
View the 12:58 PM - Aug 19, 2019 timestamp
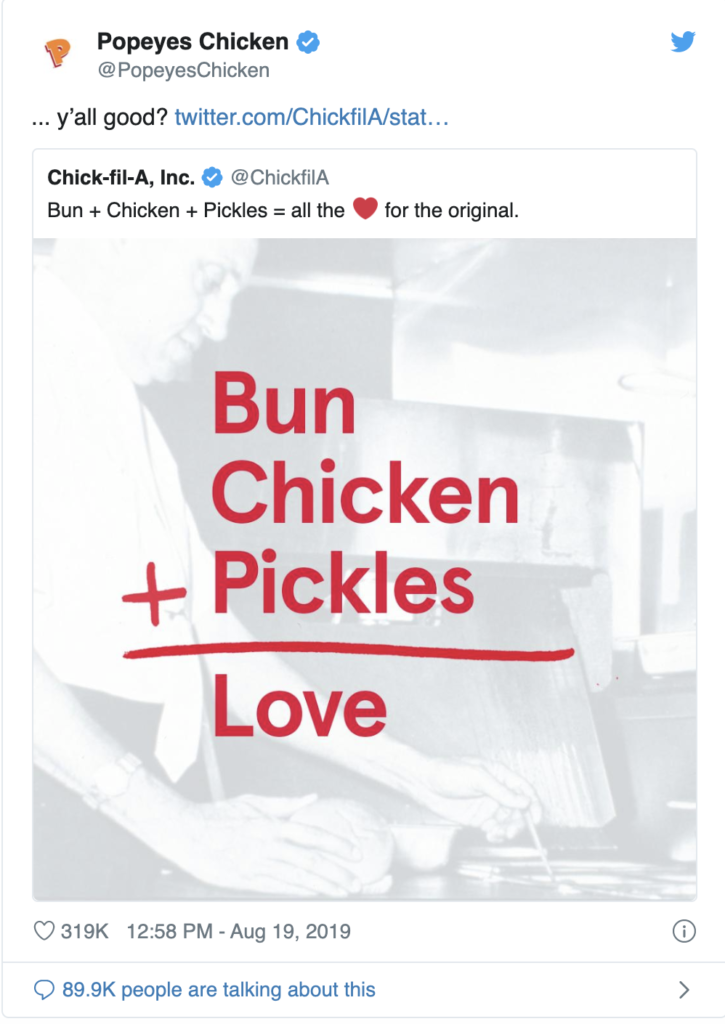(x=238, y=931)
